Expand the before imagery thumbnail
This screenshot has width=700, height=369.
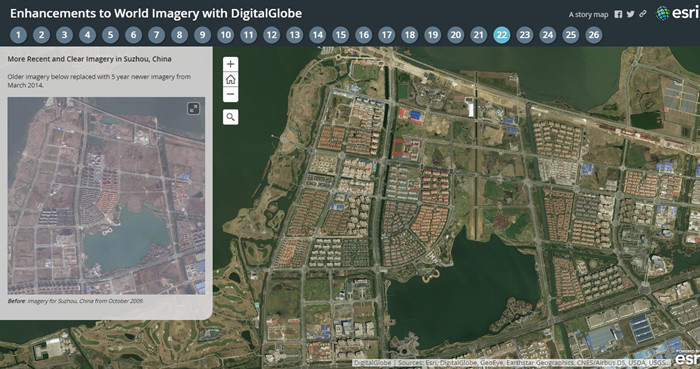(x=193, y=108)
